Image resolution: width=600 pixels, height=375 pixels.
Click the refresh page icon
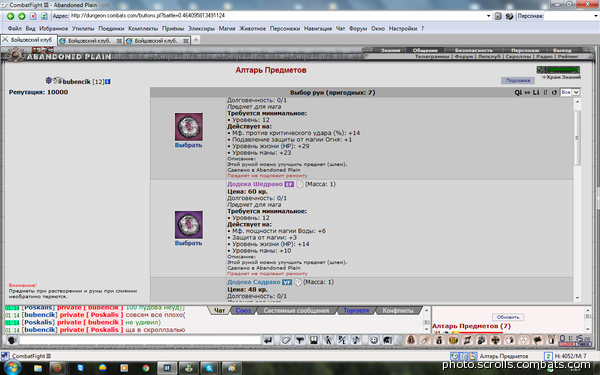[x=44, y=16]
